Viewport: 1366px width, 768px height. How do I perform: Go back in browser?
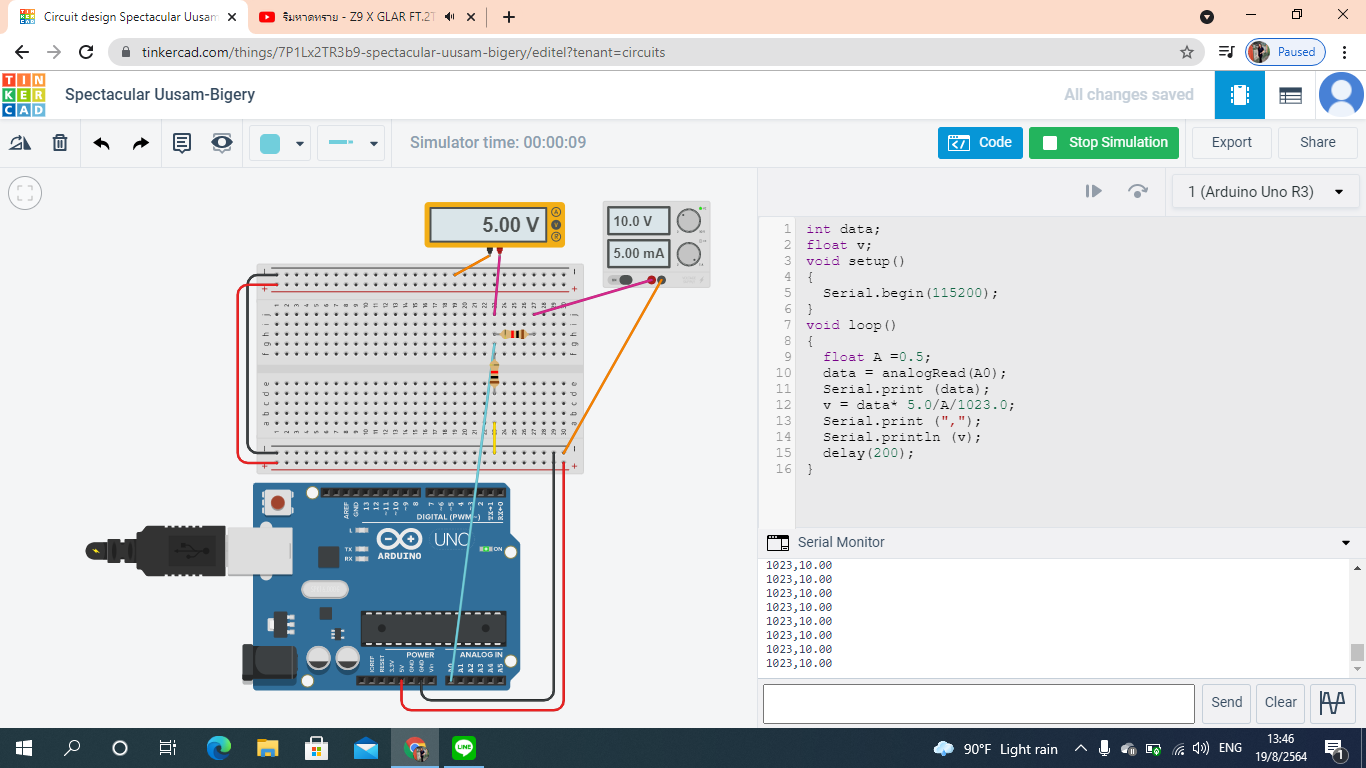(x=22, y=52)
